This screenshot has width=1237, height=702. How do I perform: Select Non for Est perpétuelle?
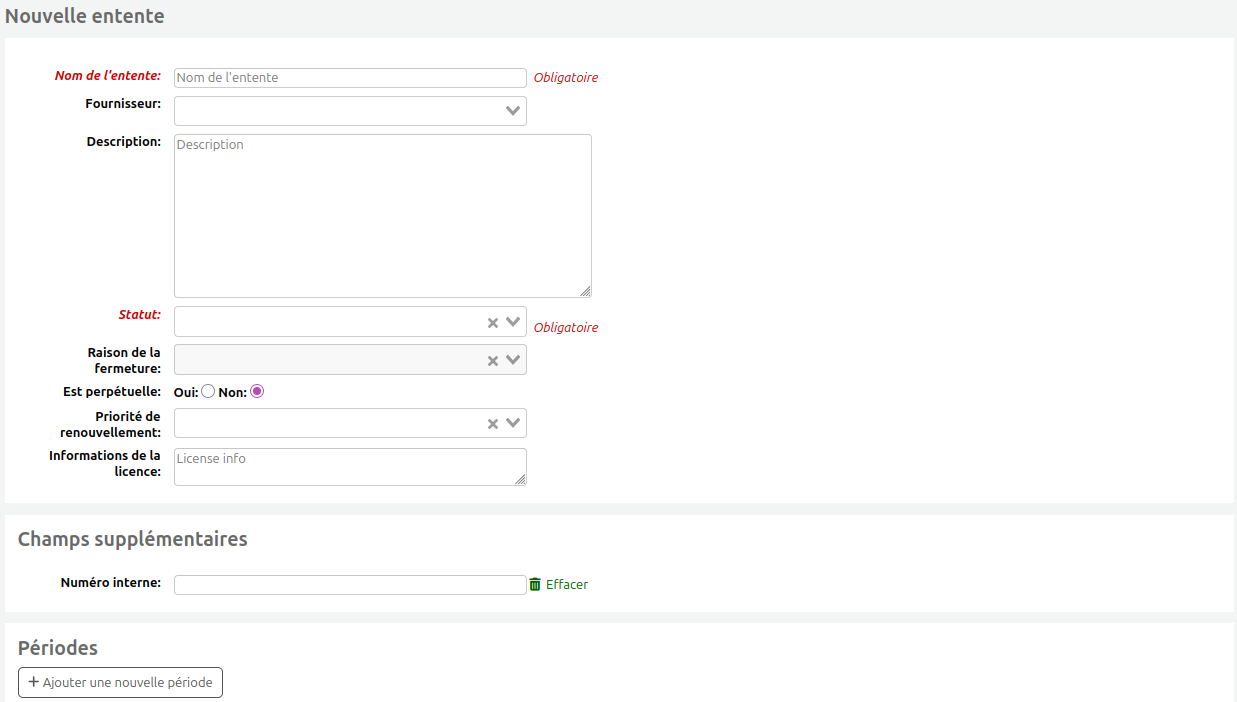[x=257, y=392]
